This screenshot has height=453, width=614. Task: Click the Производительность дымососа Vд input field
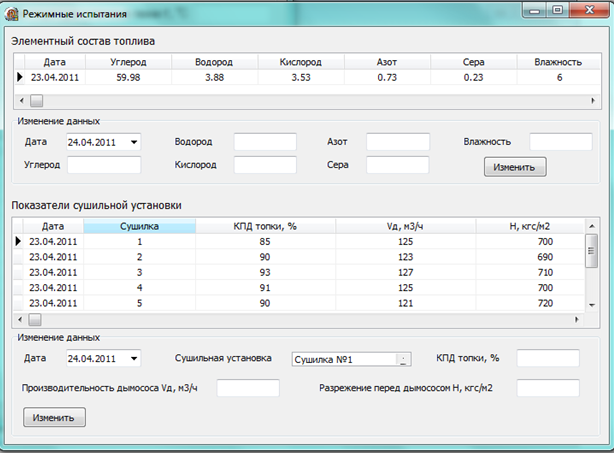coord(248,388)
